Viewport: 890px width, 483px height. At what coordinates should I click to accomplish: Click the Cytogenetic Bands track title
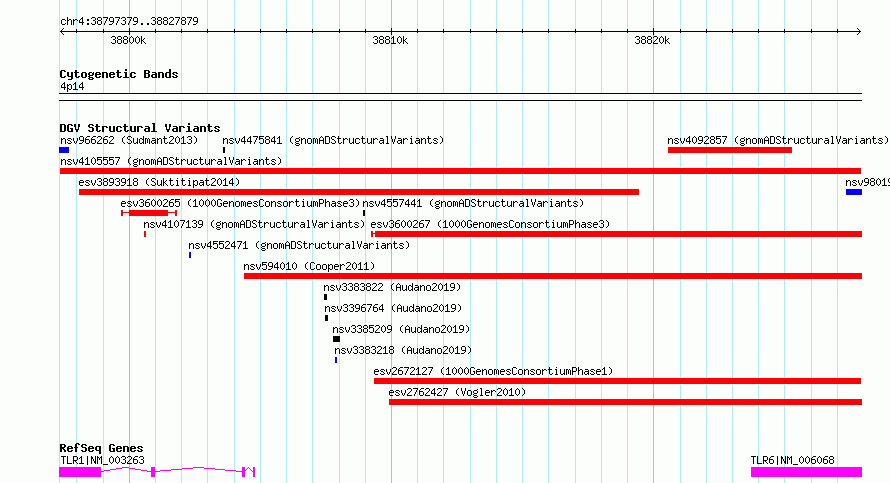(x=119, y=74)
